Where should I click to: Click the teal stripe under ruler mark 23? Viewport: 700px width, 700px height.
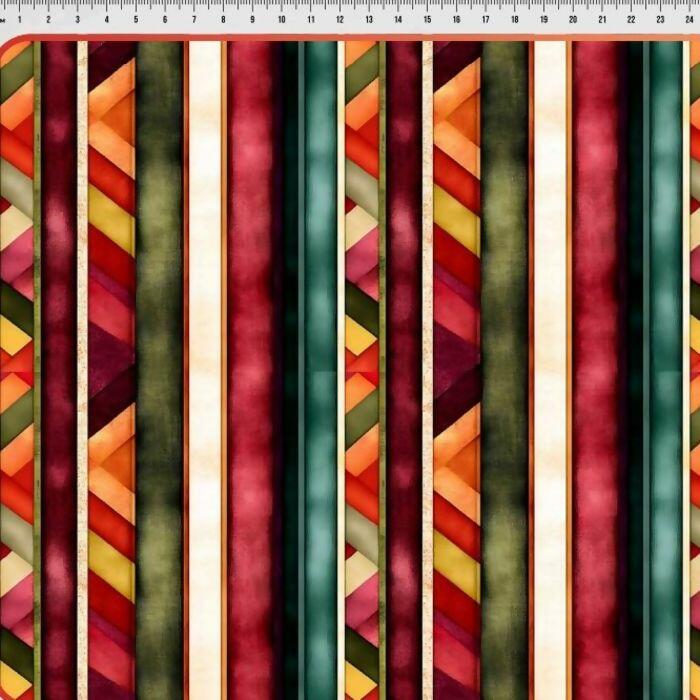tap(665, 350)
